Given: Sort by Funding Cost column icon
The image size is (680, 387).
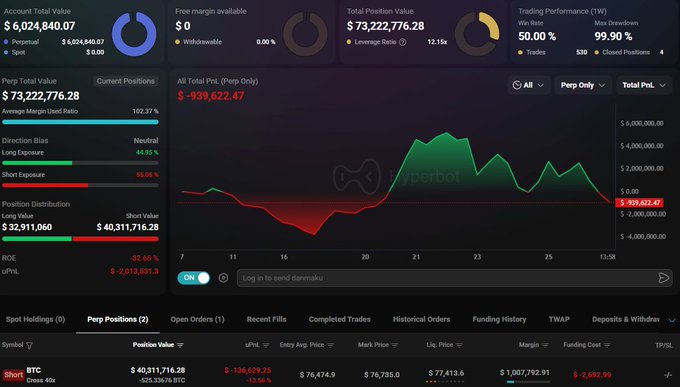Looking at the screenshot, I should click(607, 345).
